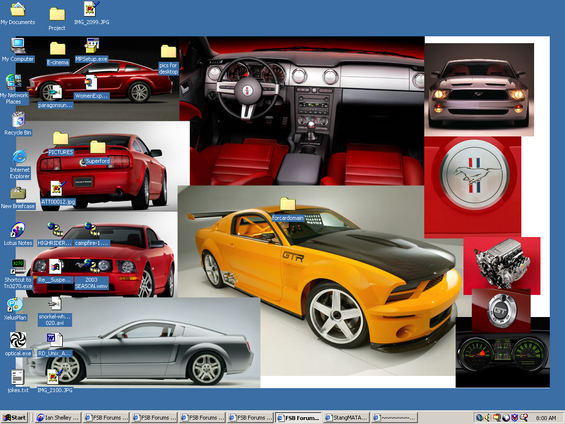Click the snorkel-wh...020.avi video file

(x=55, y=312)
